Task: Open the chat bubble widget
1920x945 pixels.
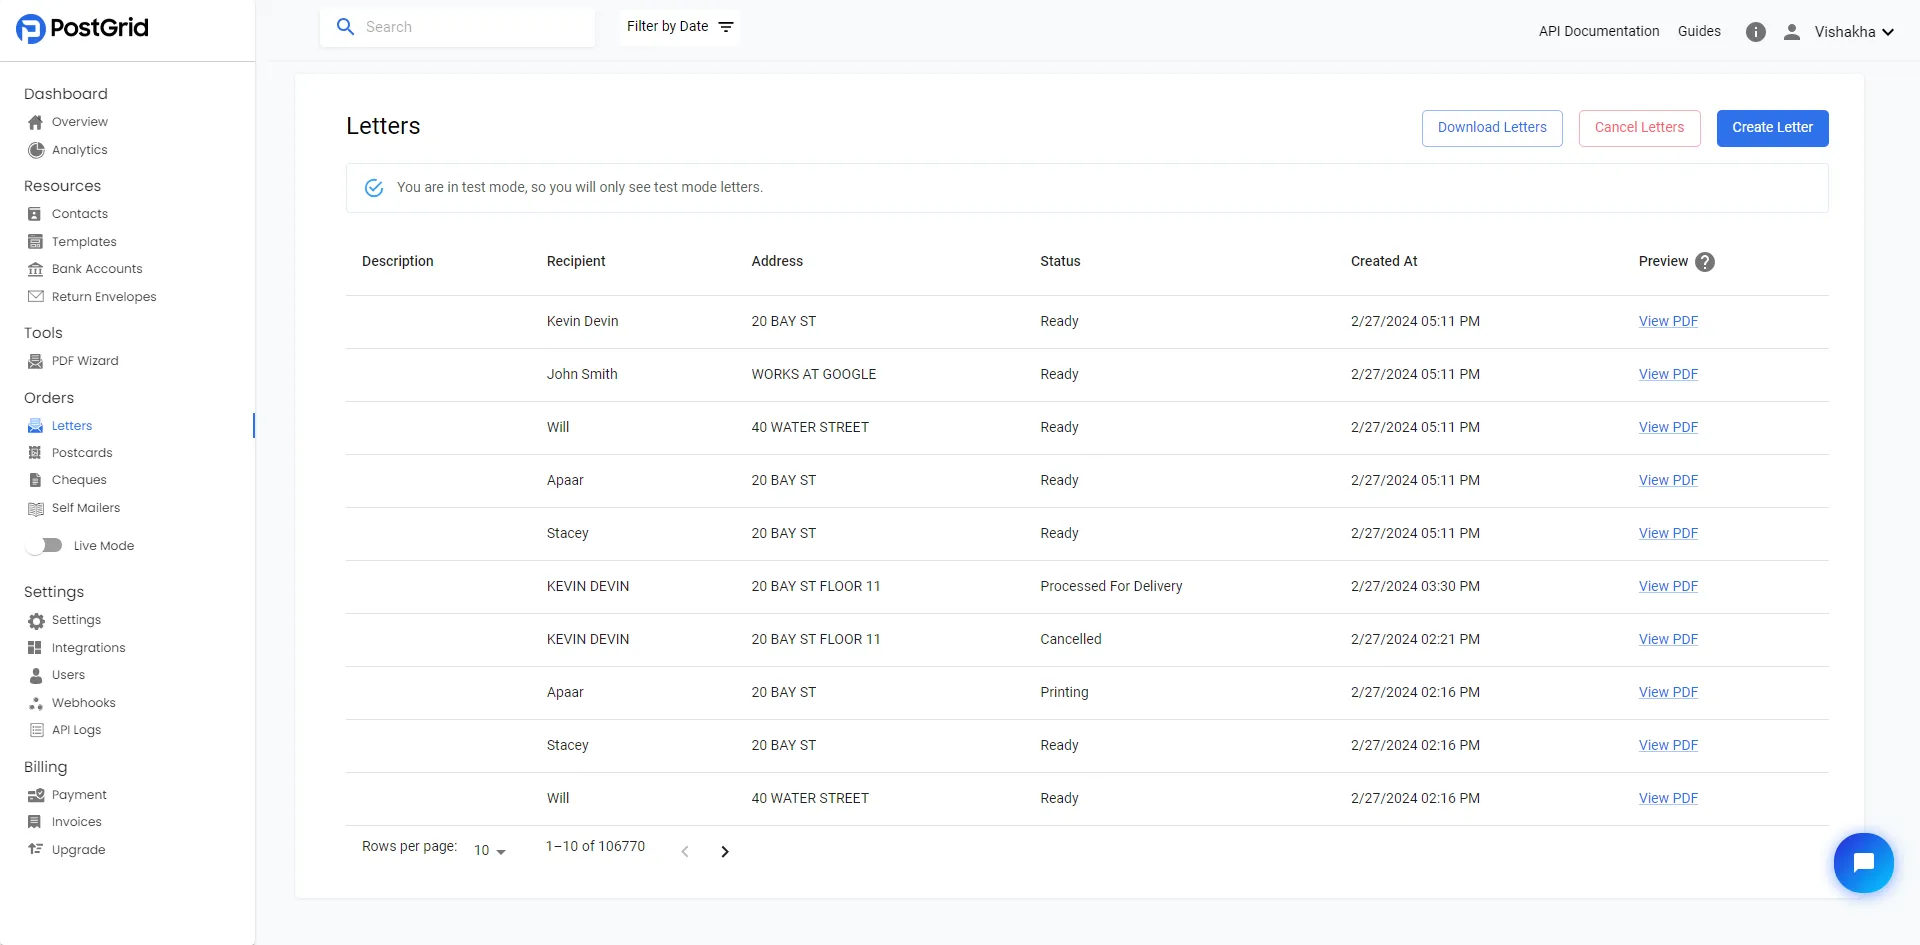Action: coord(1863,862)
